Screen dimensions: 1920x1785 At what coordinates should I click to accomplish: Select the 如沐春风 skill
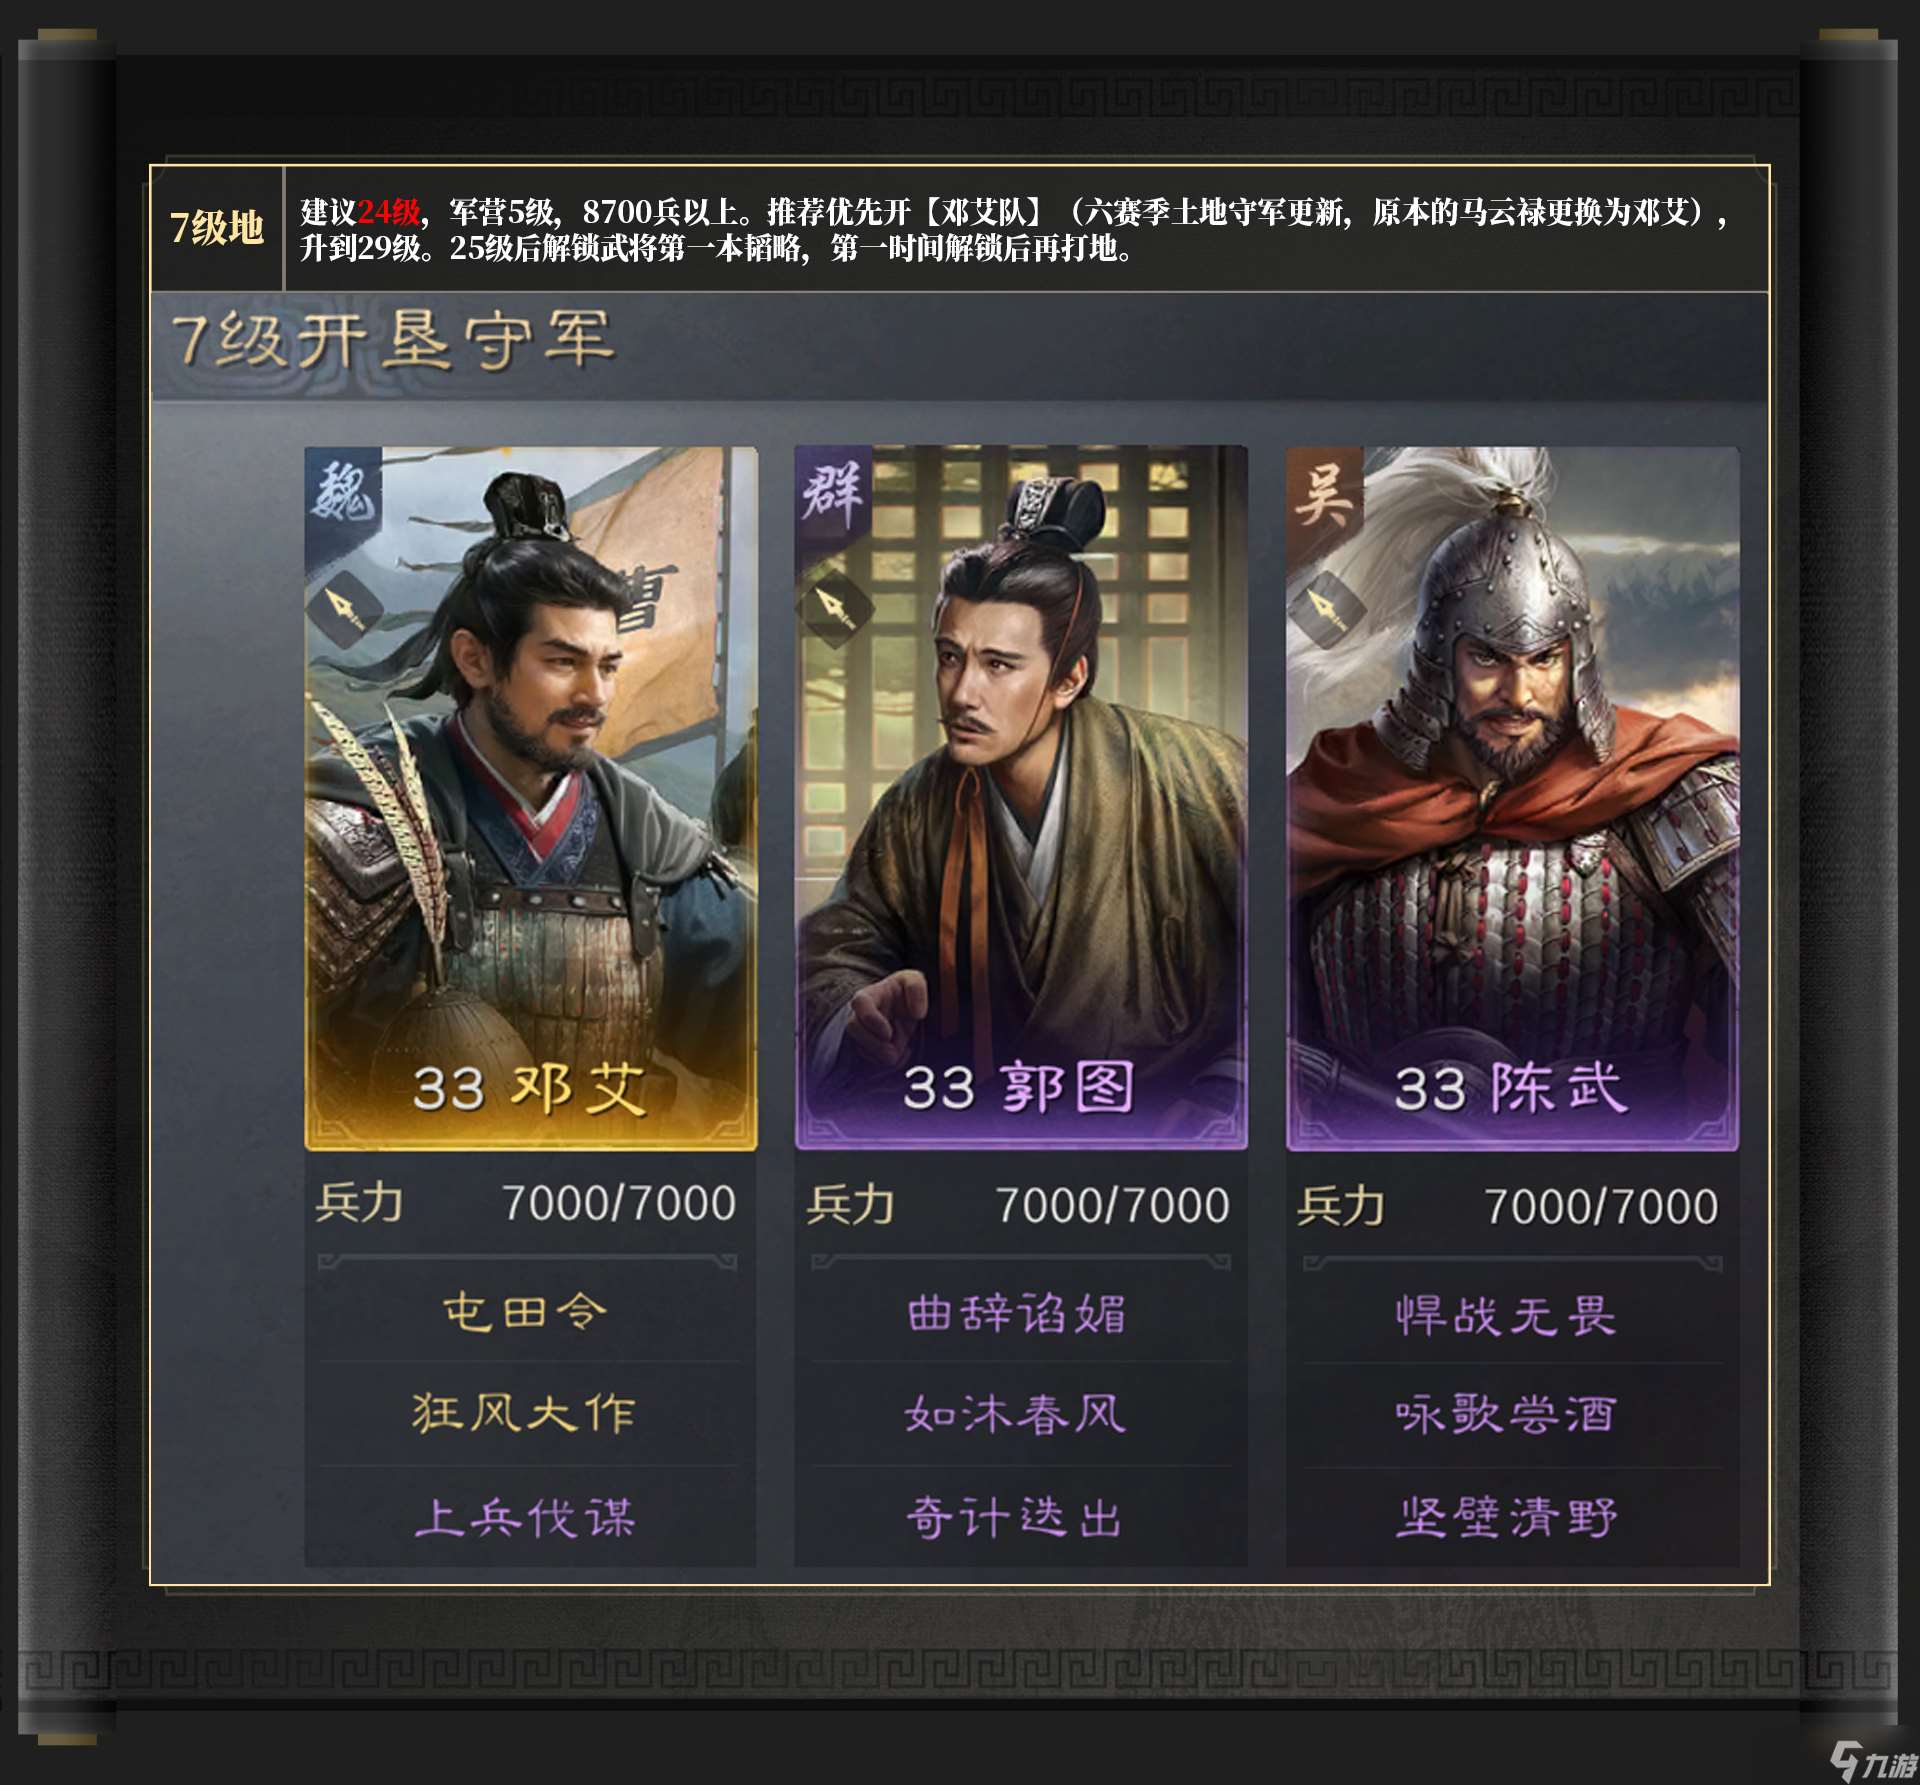tap(1017, 1414)
